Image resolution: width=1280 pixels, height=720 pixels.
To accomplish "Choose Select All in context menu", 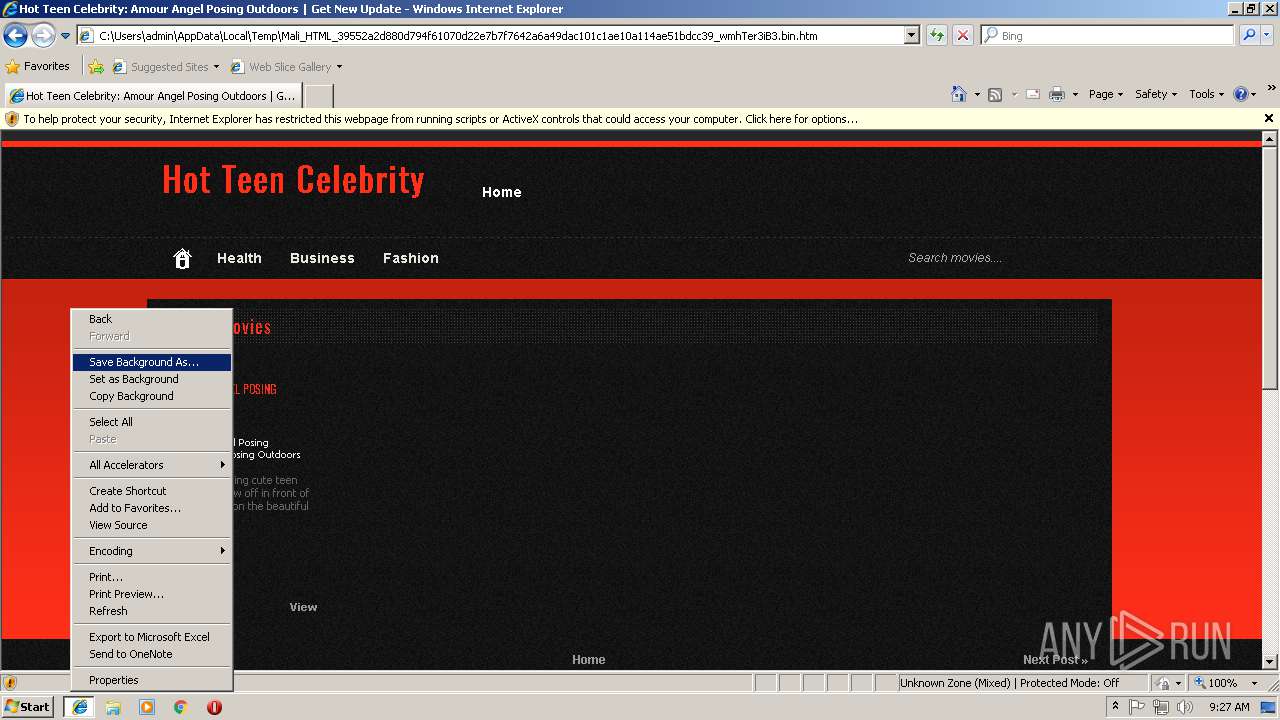I will pos(152,422).
